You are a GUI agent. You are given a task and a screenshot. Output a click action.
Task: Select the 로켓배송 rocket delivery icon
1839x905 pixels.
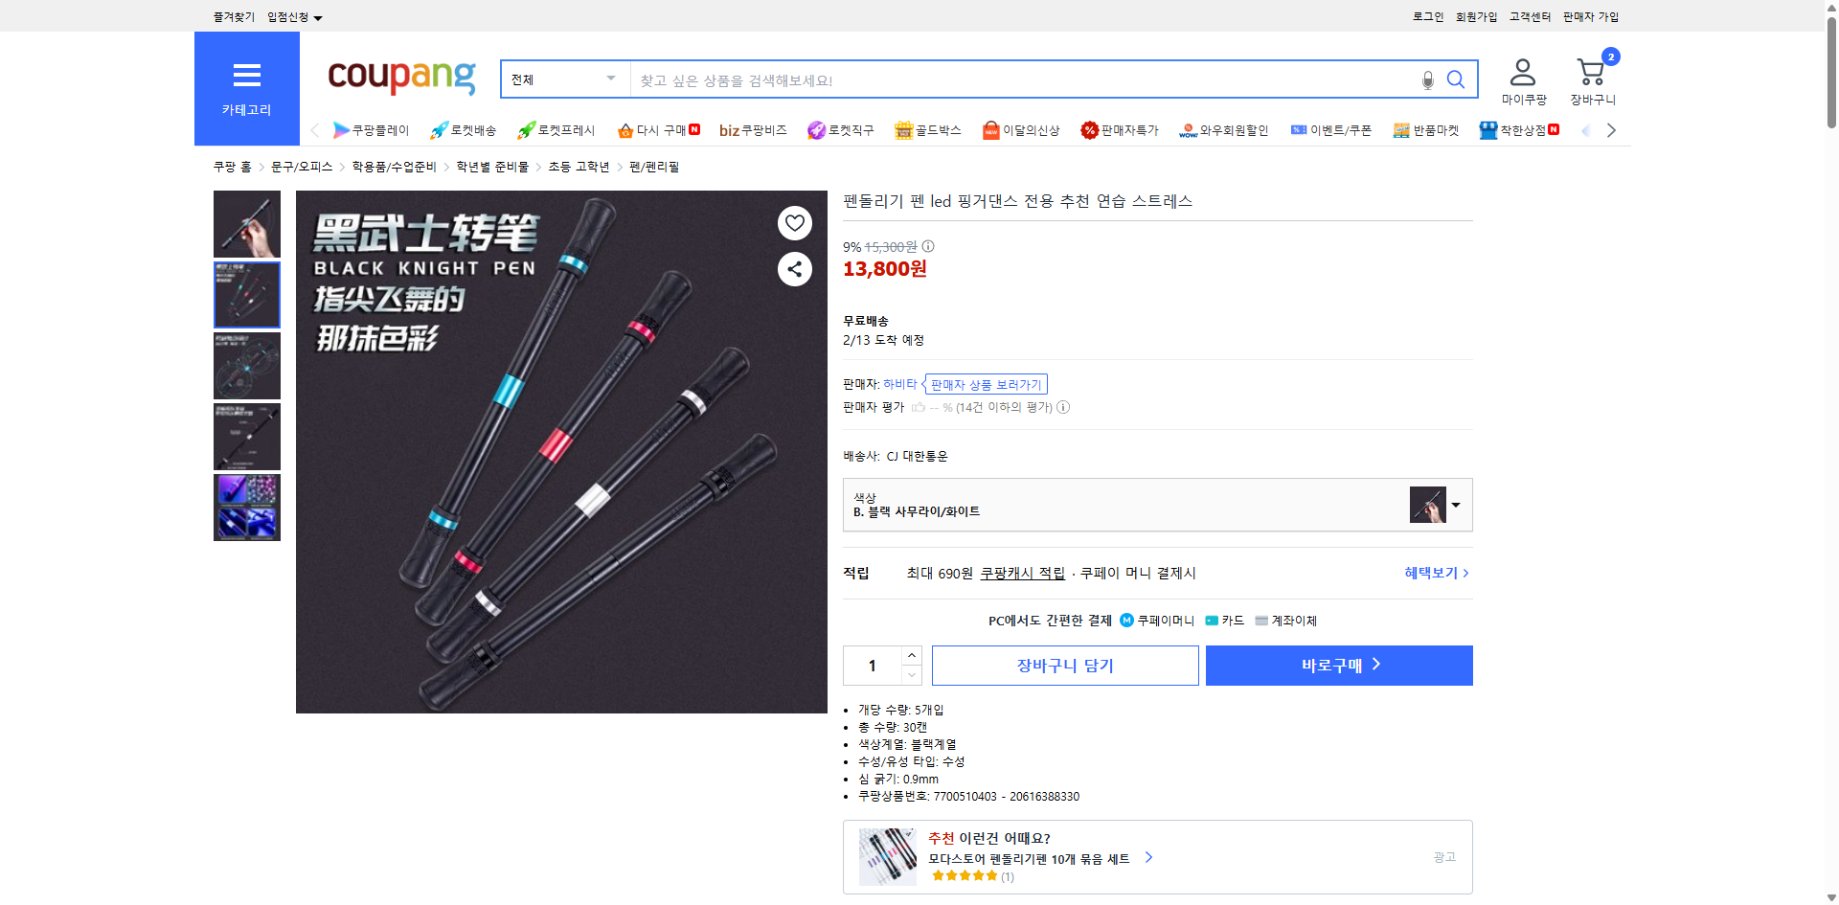[x=437, y=130]
